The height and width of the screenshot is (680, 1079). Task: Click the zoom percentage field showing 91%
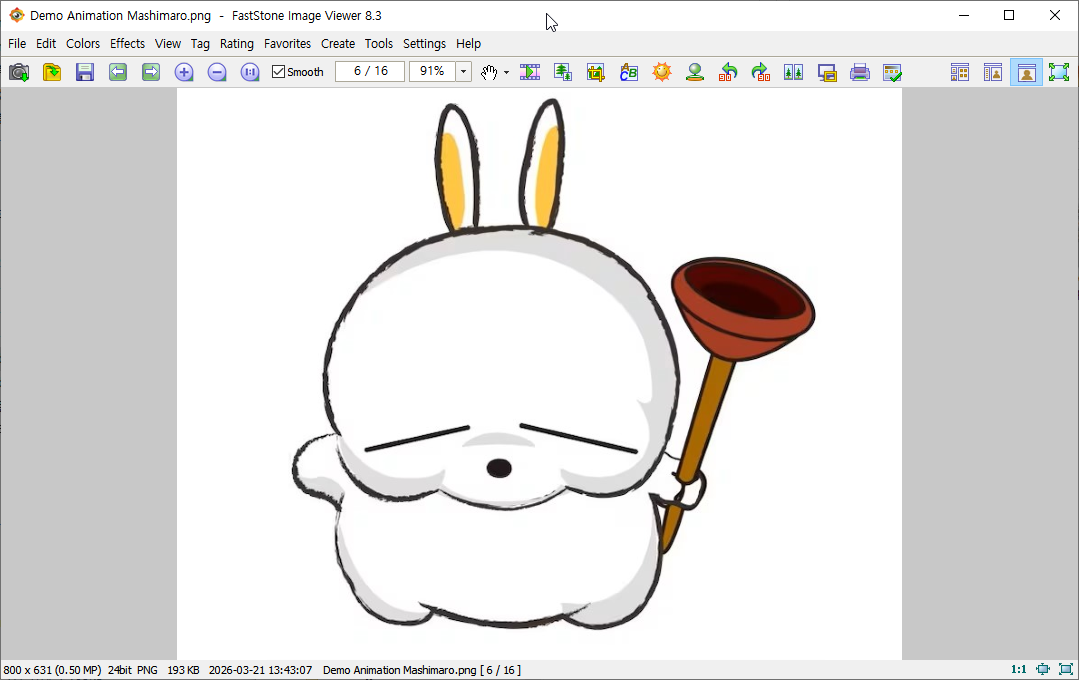tap(432, 71)
